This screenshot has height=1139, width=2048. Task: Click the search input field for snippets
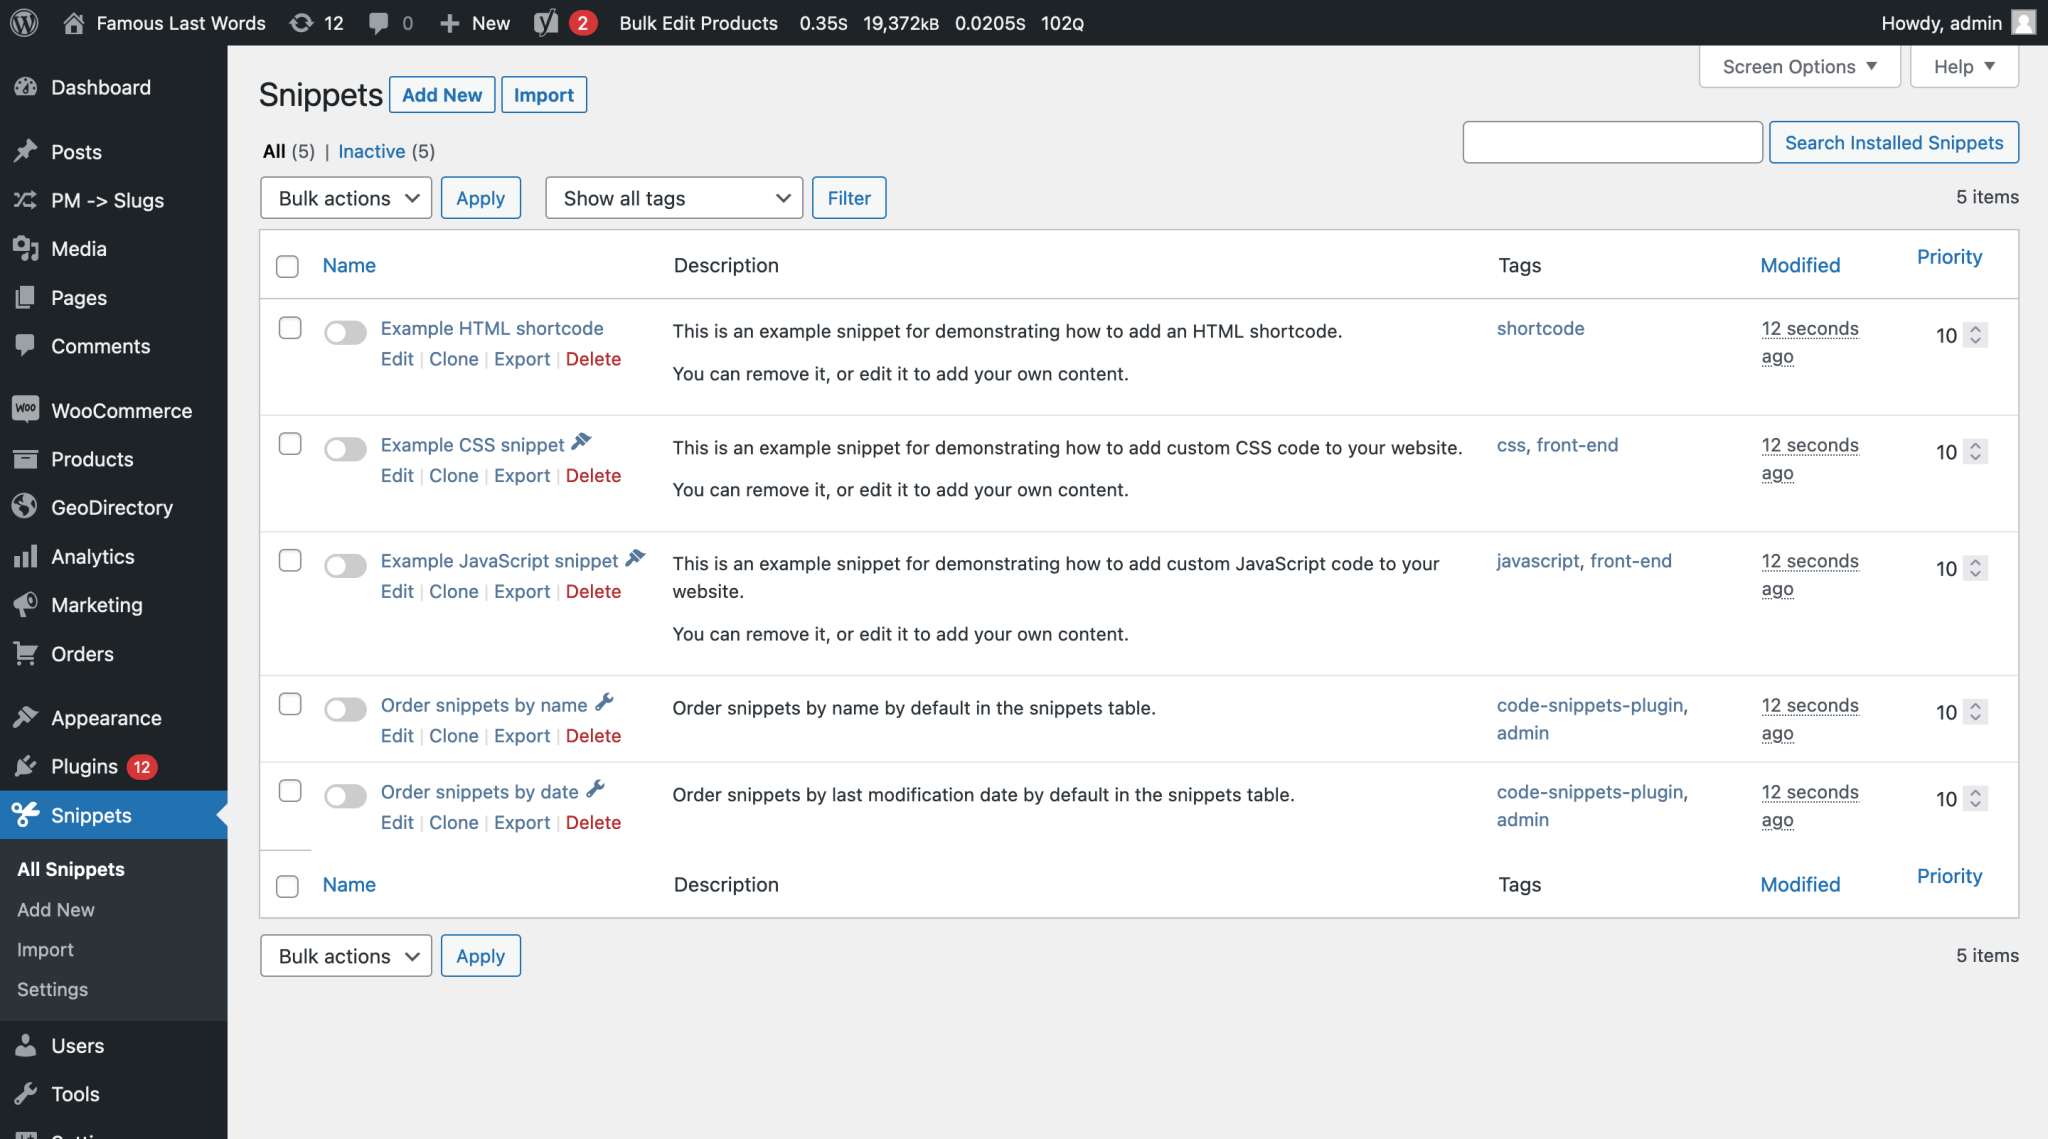[1612, 142]
